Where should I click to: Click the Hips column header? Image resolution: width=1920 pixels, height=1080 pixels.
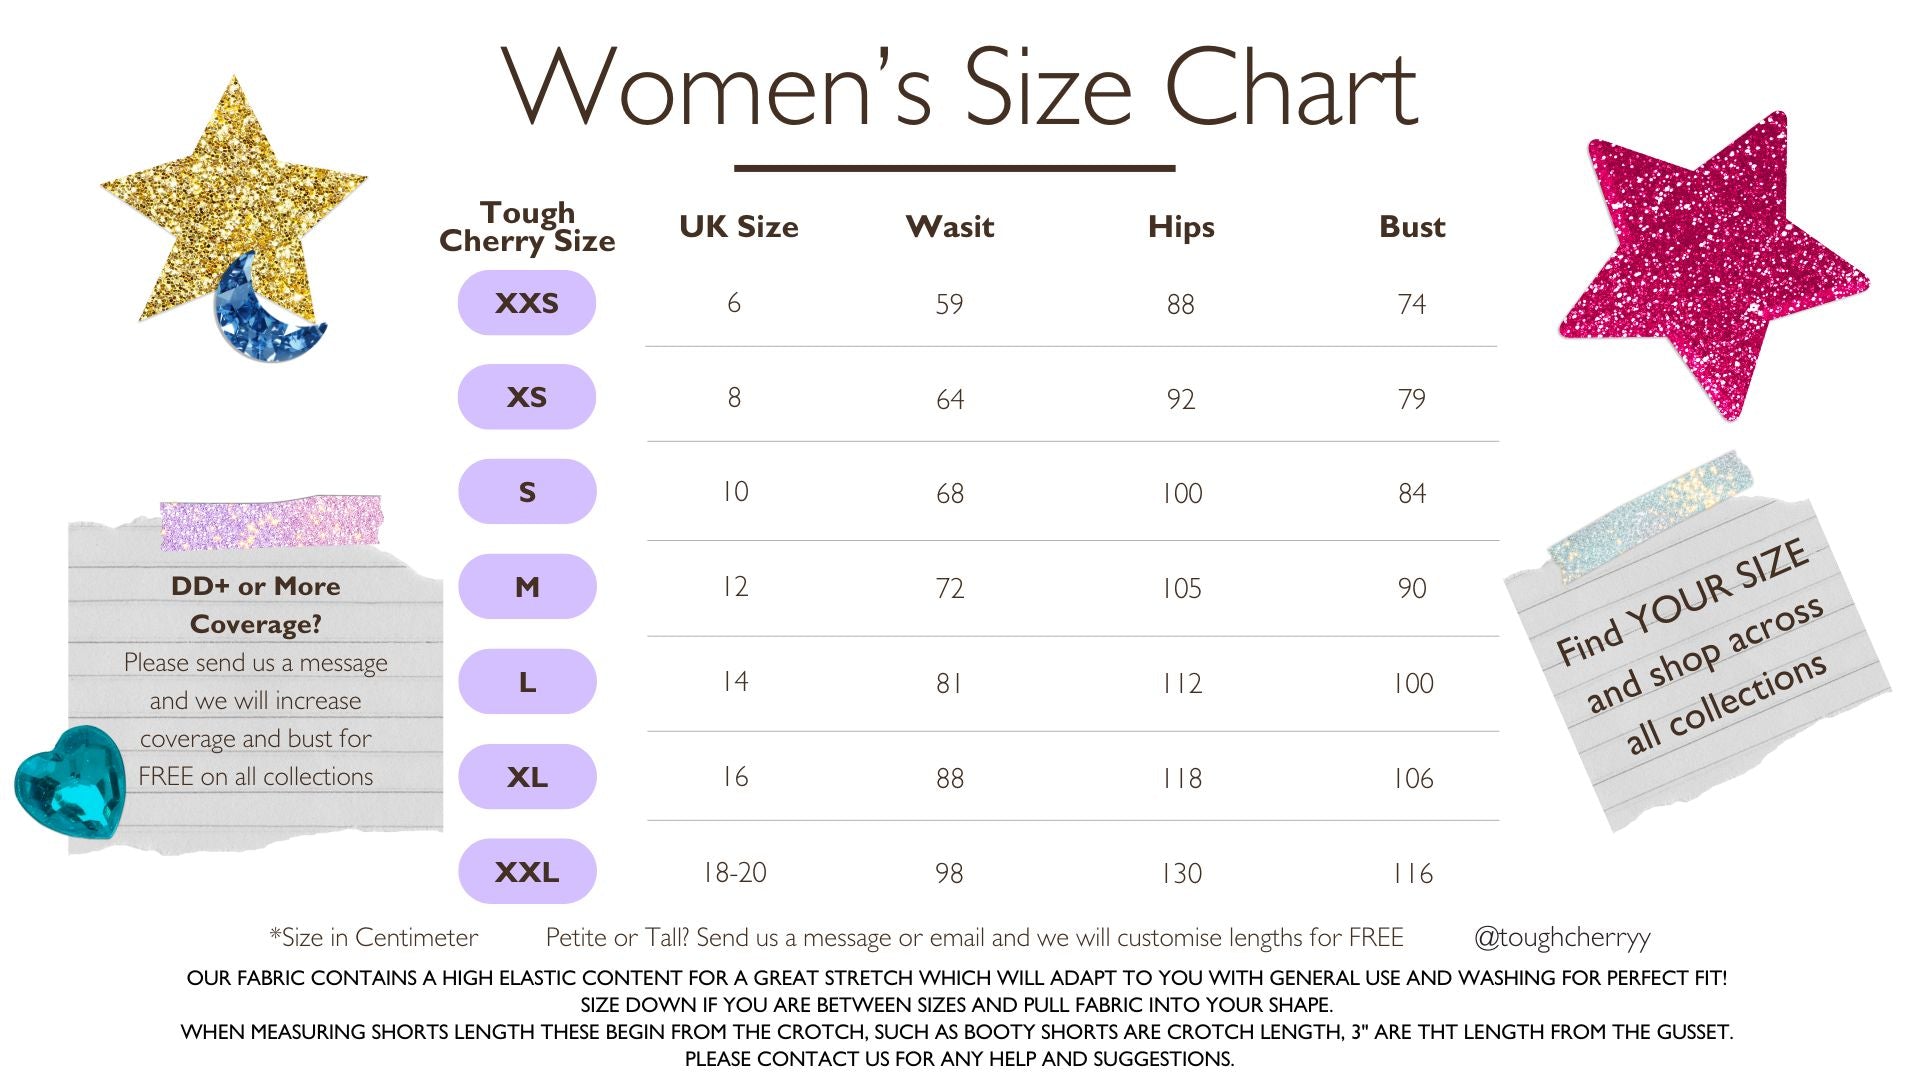click(x=1181, y=227)
